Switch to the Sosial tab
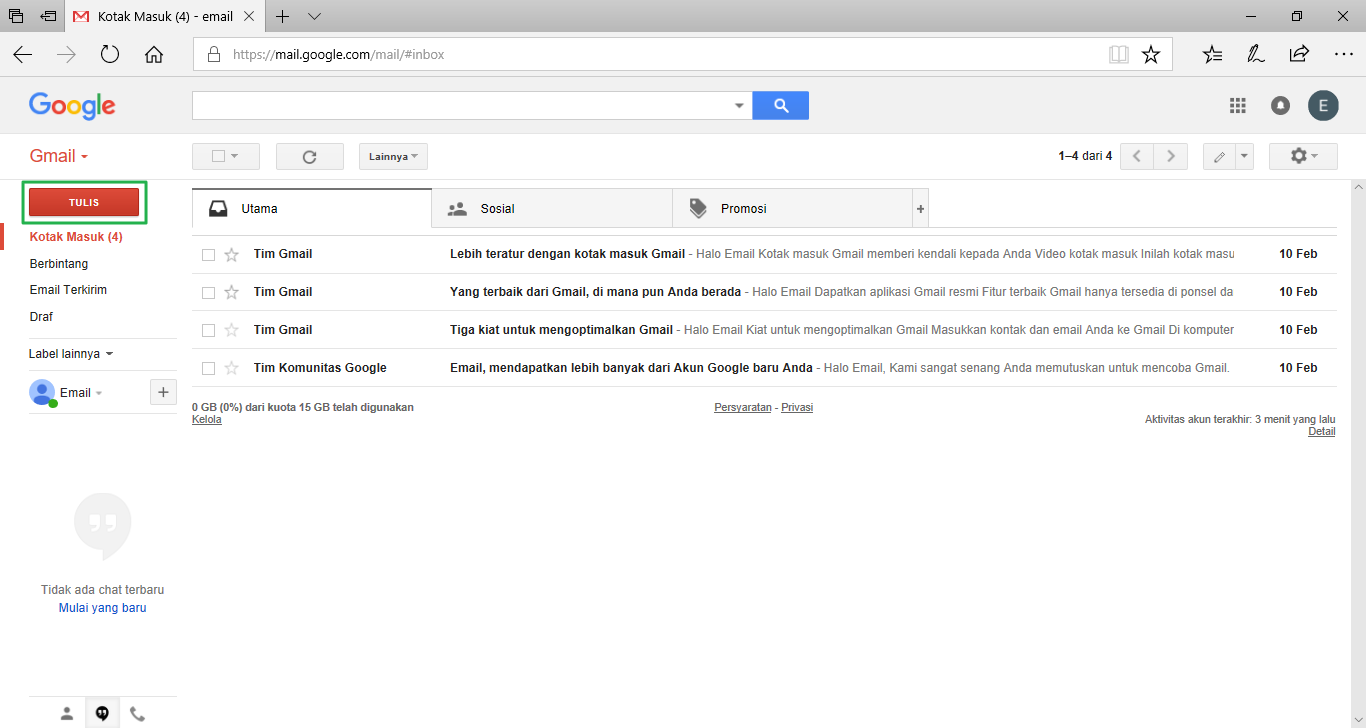This screenshot has height=728, width=1366. [552, 209]
